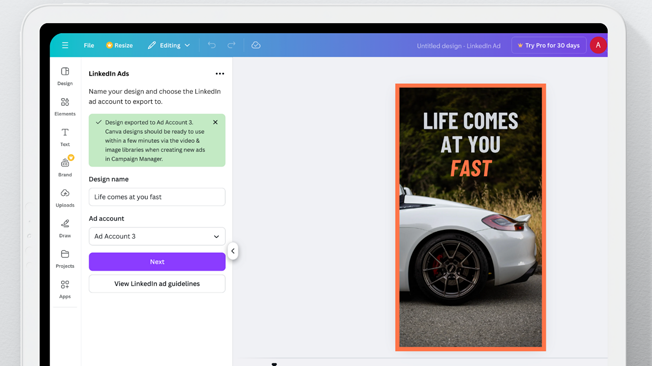Open the Editing mode dropdown
This screenshot has height=366, width=652.
coord(169,45)
